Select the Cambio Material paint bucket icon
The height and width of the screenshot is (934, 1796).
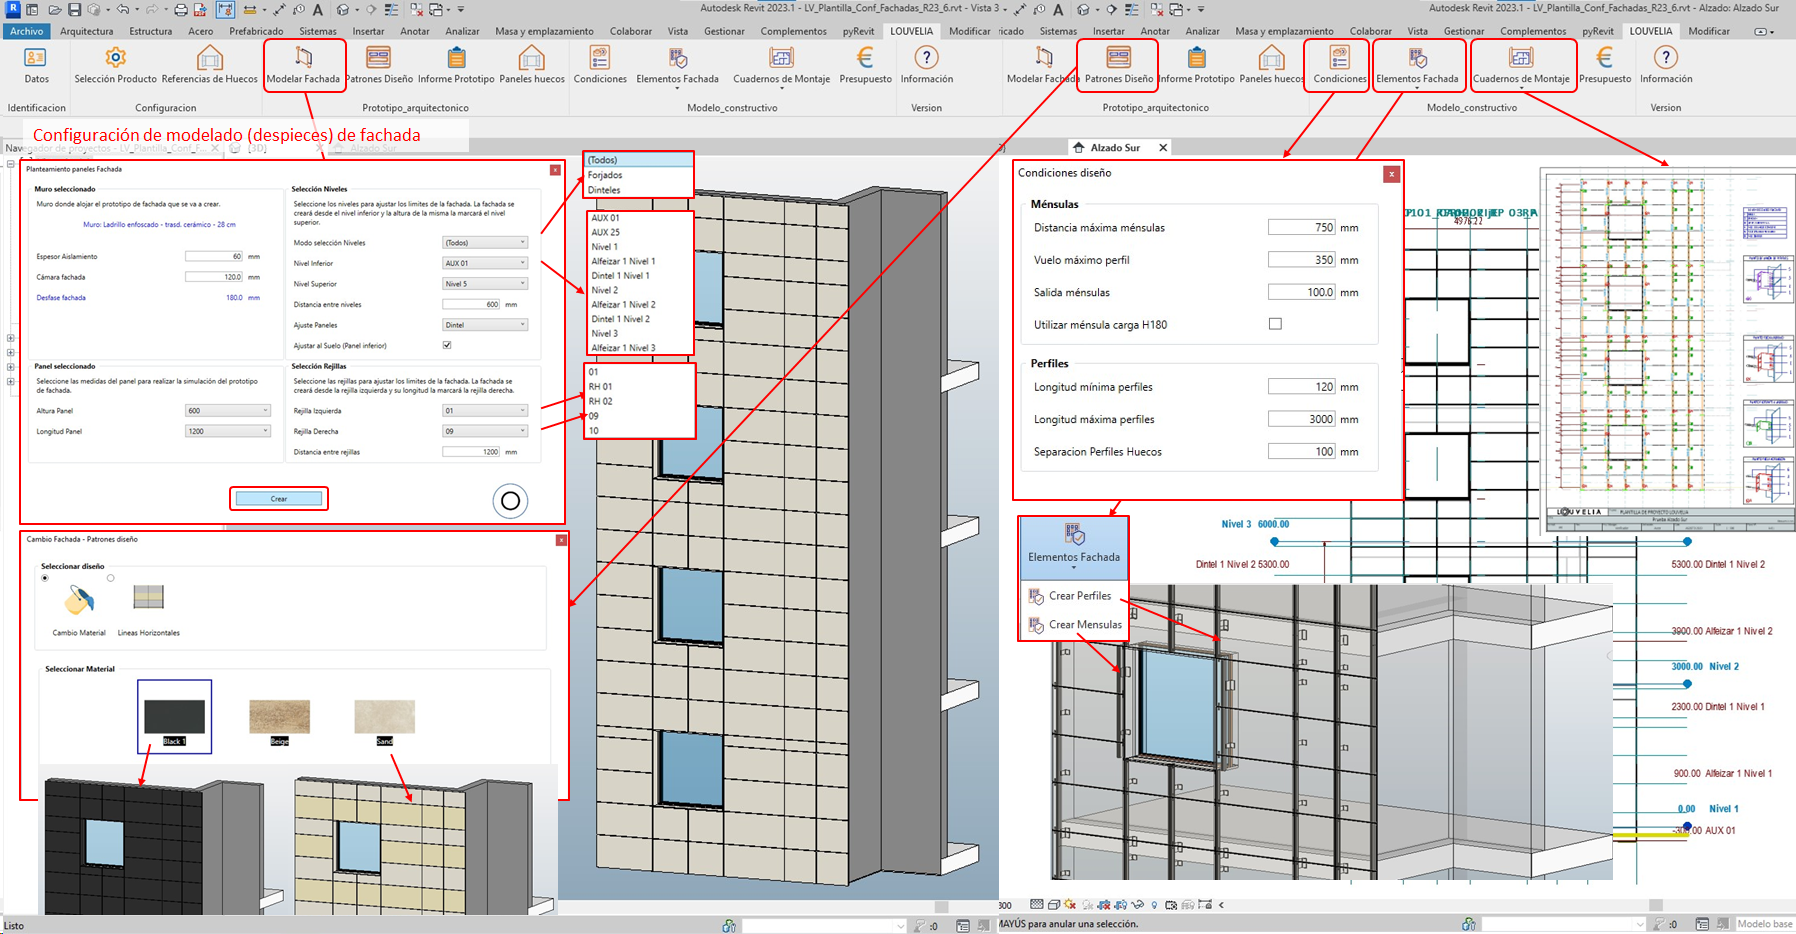79,600
